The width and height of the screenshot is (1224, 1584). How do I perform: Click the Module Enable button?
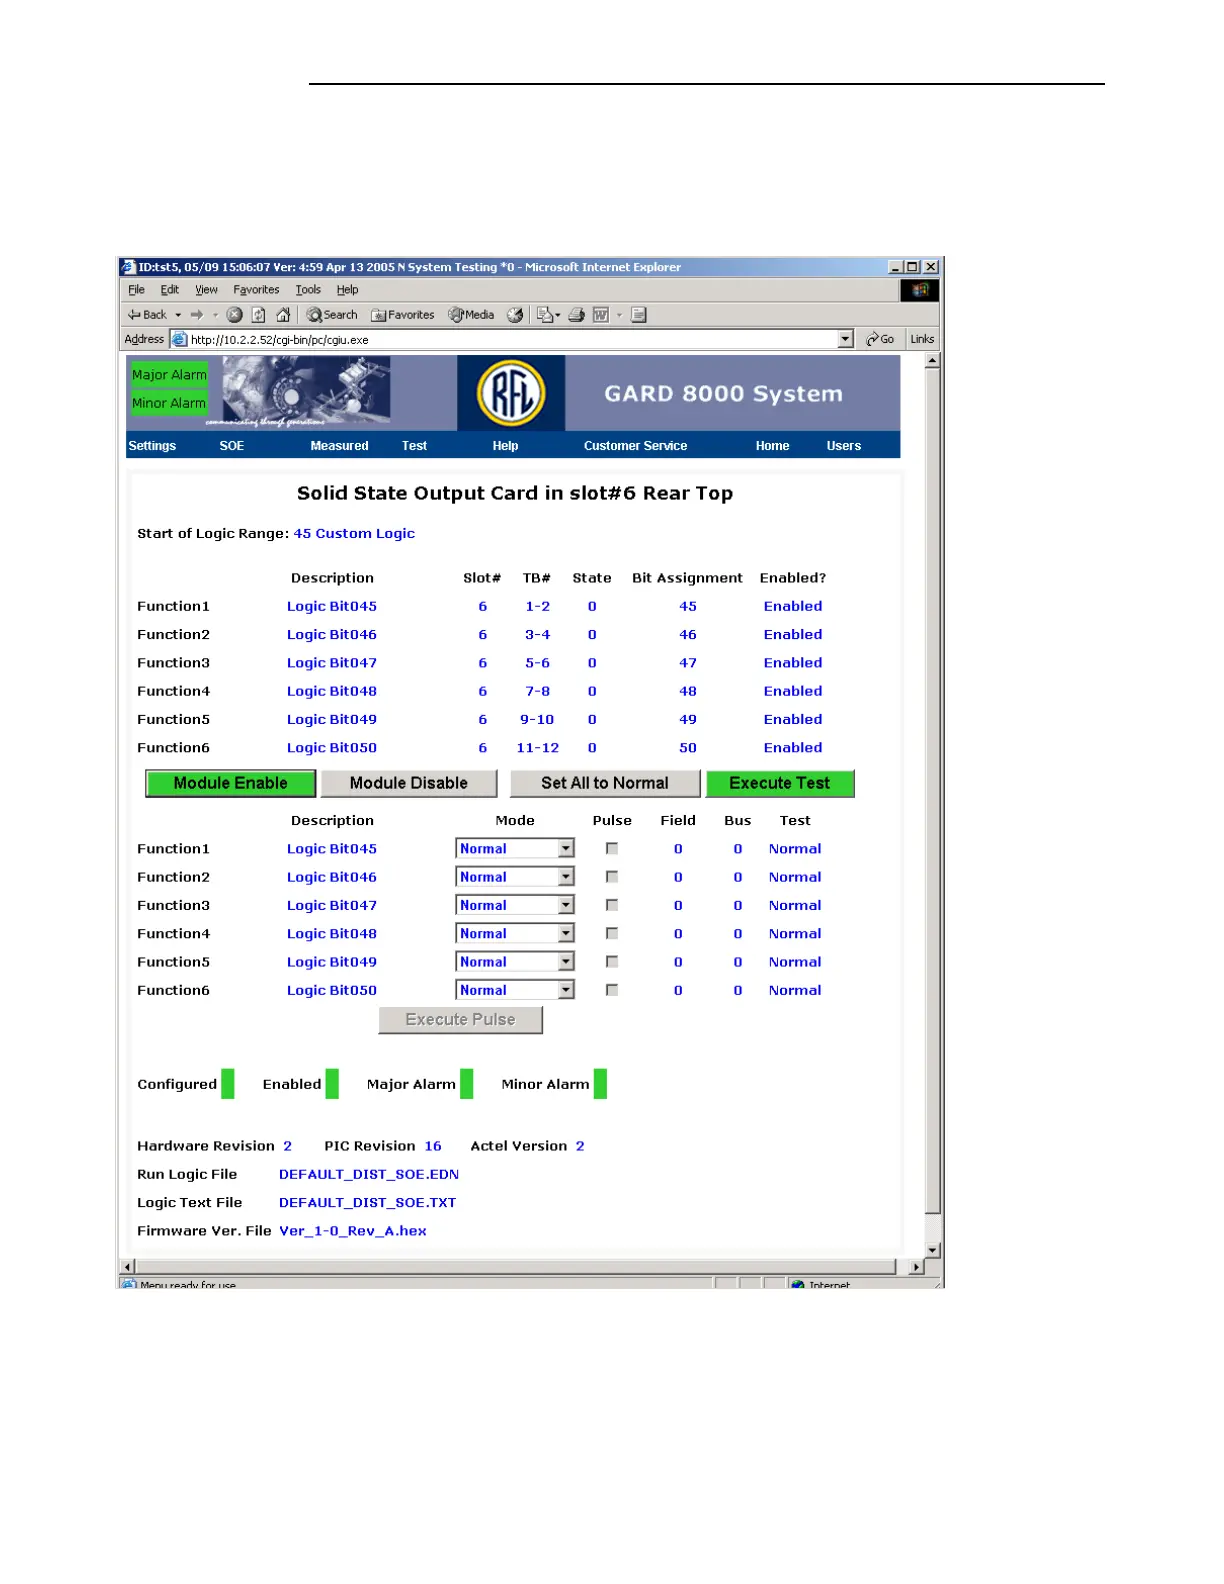[231, 784]
